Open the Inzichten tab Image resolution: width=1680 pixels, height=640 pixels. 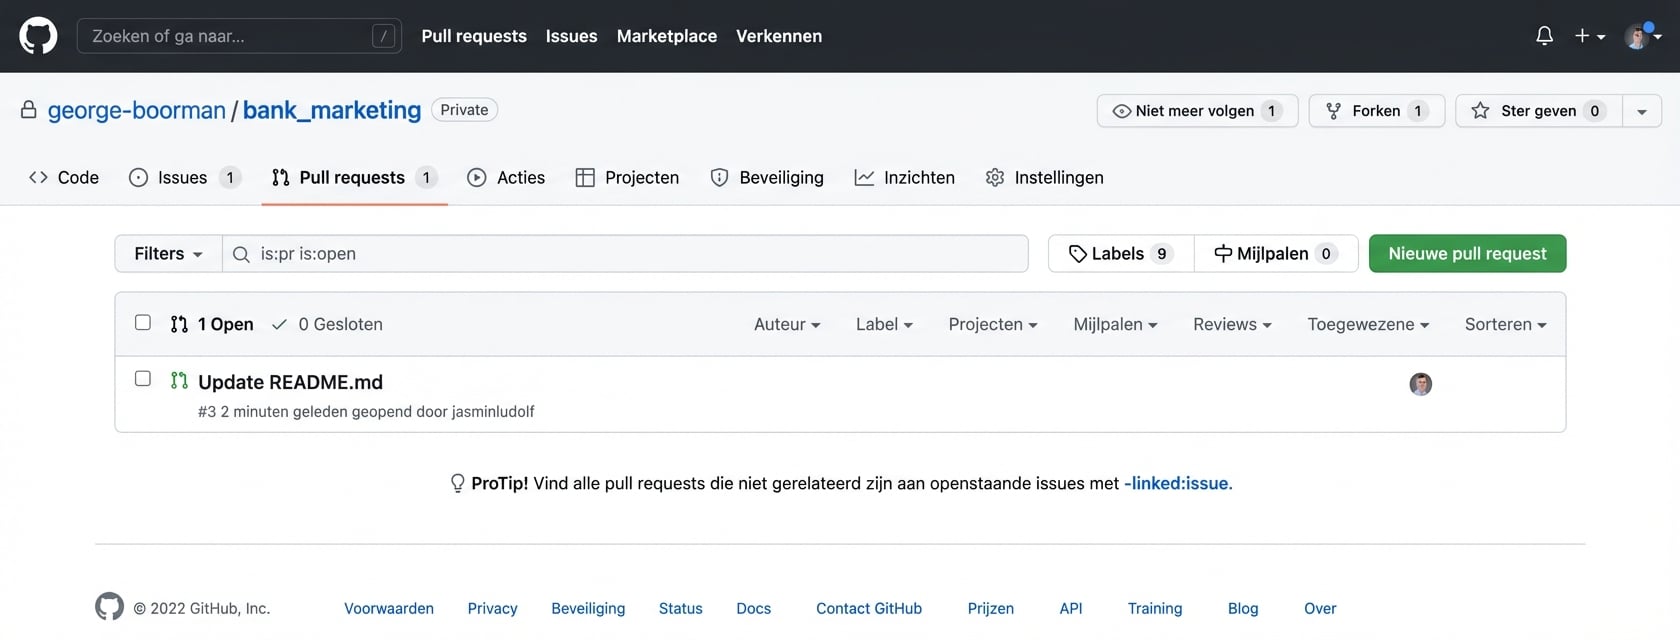tap(905, 177)
